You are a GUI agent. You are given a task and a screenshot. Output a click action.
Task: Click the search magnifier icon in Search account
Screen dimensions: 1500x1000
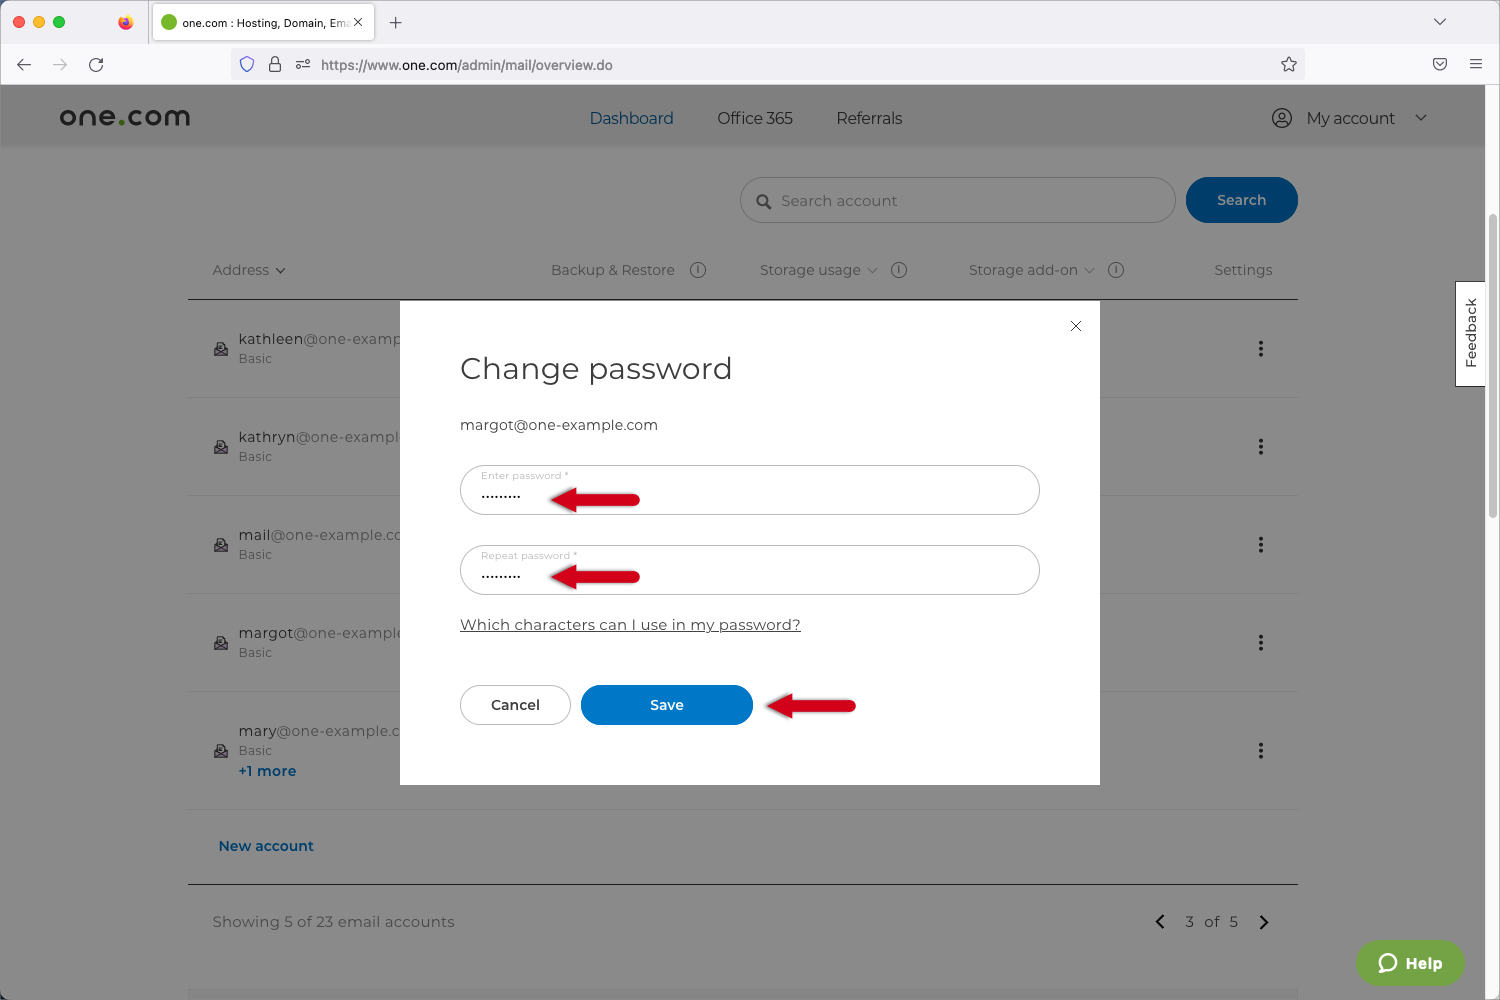[x=764, y=200]
